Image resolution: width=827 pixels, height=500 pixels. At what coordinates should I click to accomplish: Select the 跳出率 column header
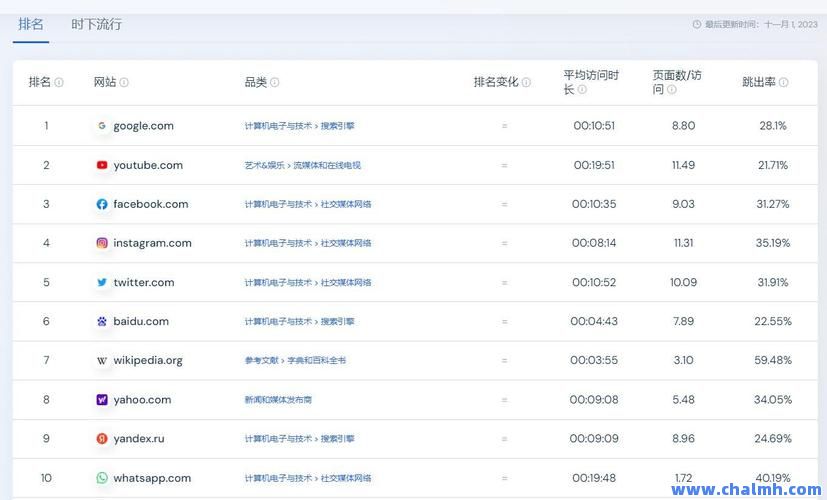tap(759, 82)
